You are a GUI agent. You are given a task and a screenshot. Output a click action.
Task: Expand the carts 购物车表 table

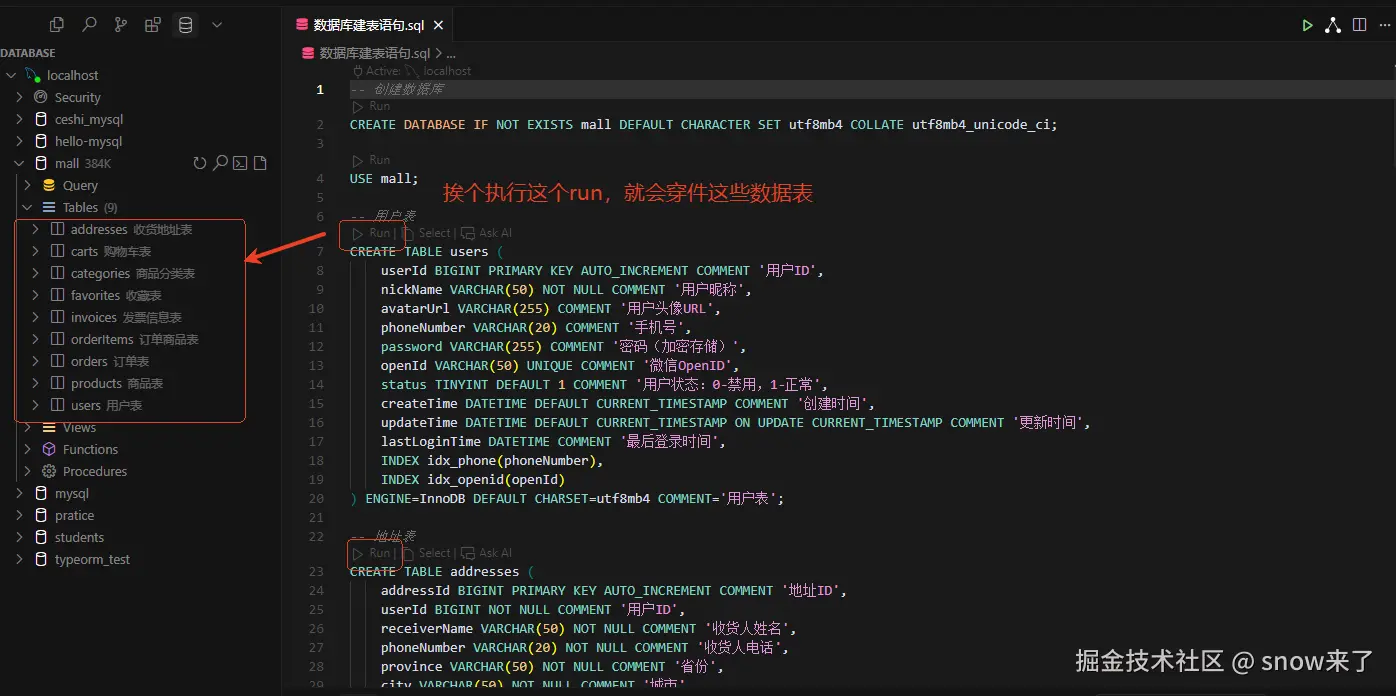pyautogui.click(x=35, y=251)
